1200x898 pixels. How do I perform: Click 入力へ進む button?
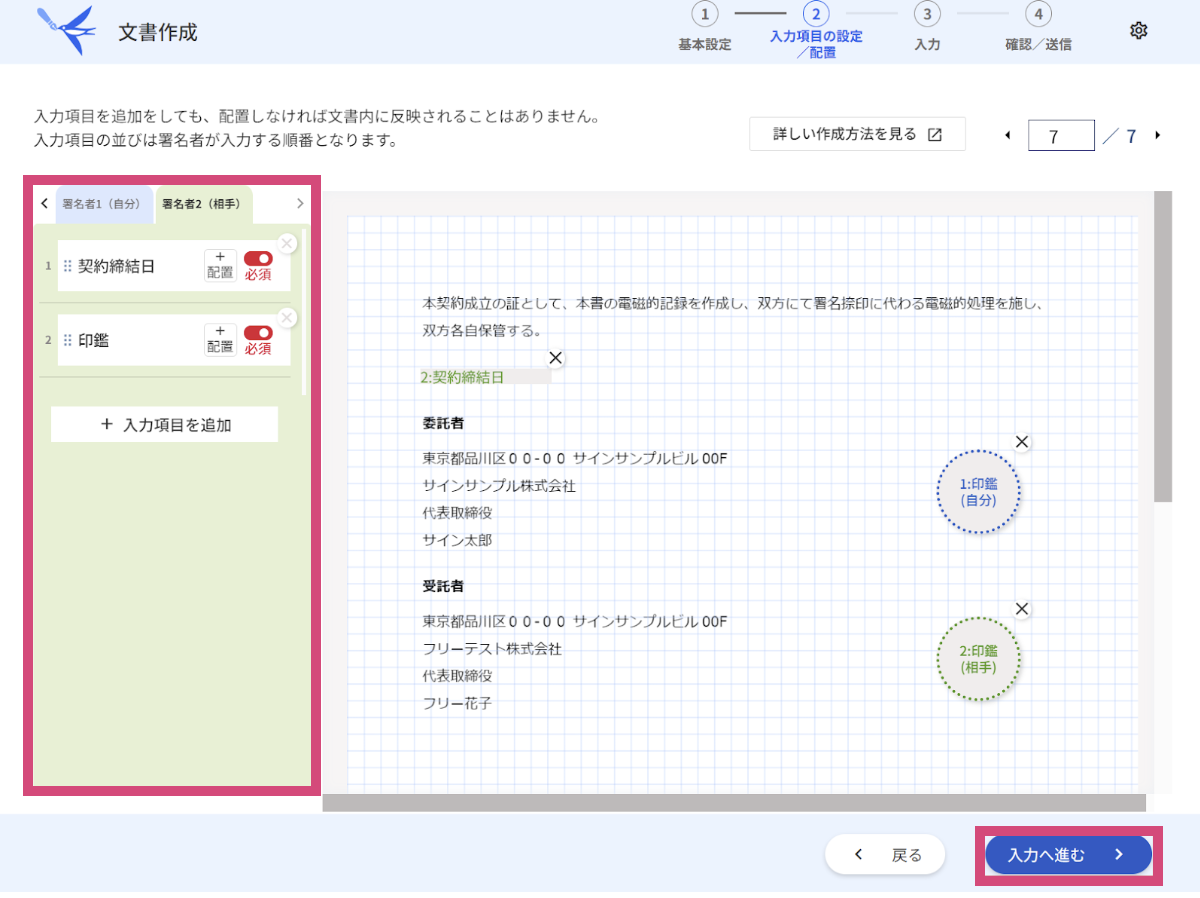tap(1069, 855)
